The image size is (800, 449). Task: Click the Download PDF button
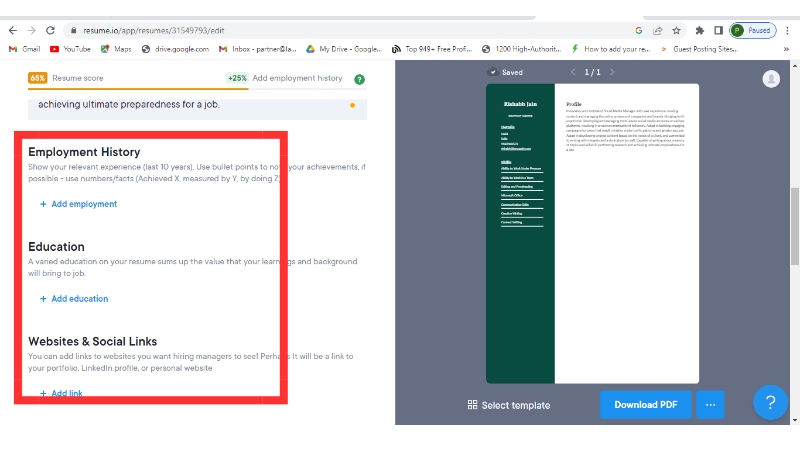click(645, 404)
